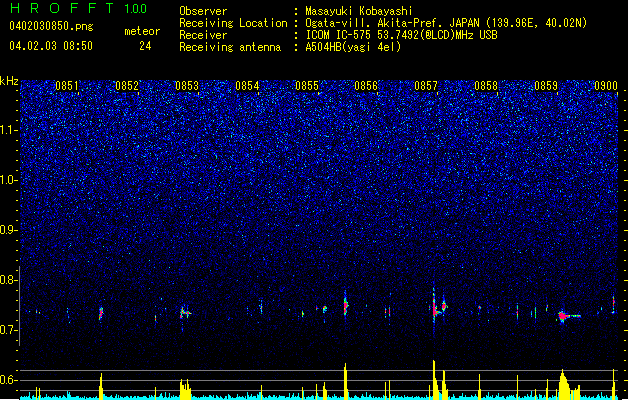The width and height of the screenshot is (629, 400).
Task: Click the long-tailed meteor echo after 0859
Action: [x=569, y=317]
